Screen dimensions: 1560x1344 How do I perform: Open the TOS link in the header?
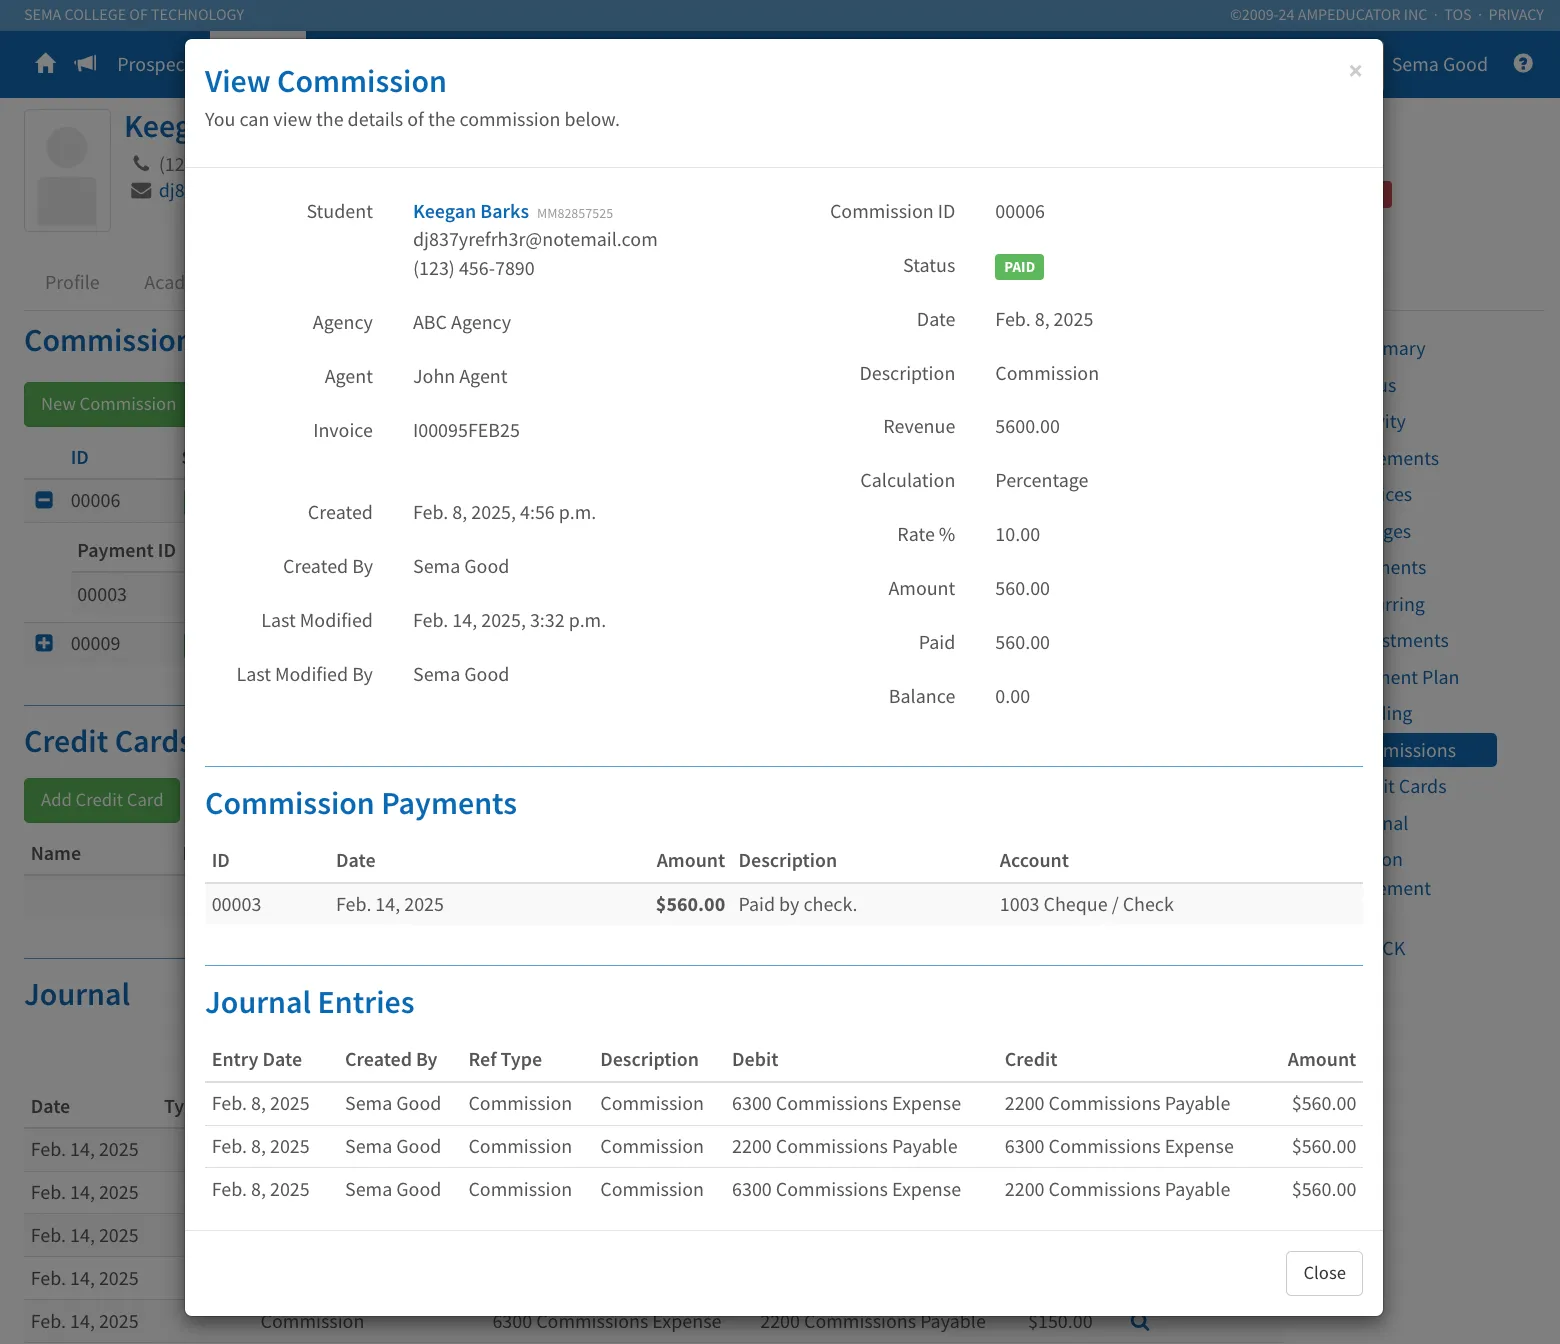point(1457,15)
